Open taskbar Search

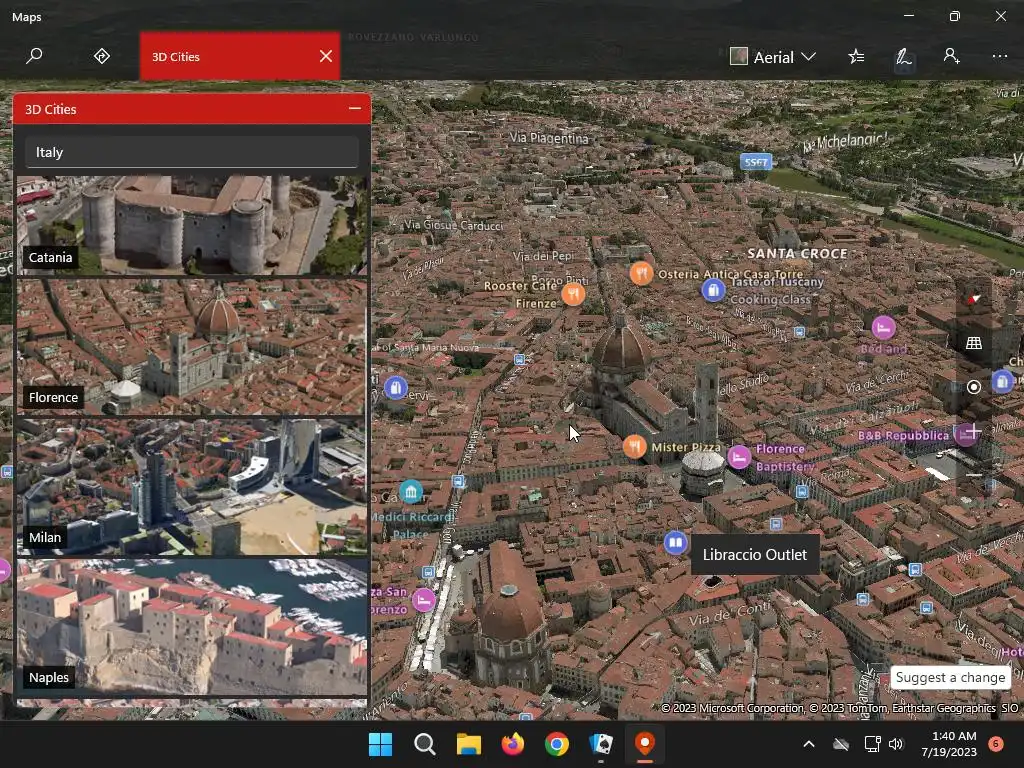(424, 744)
